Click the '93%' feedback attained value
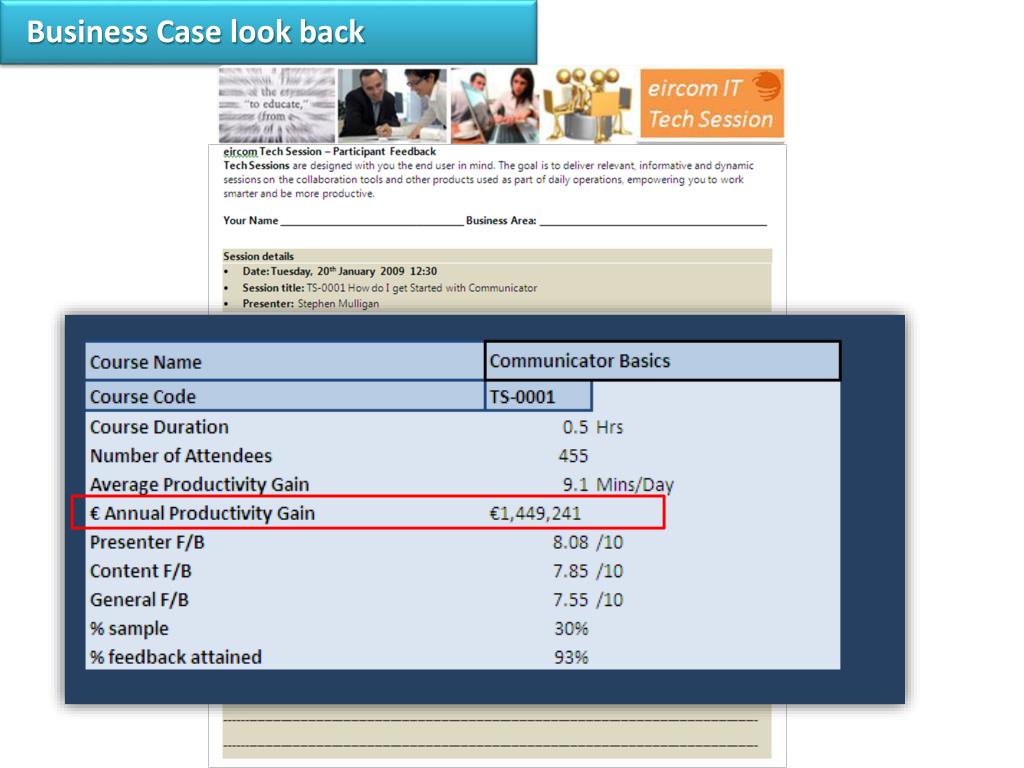 (x=571, y=657)
